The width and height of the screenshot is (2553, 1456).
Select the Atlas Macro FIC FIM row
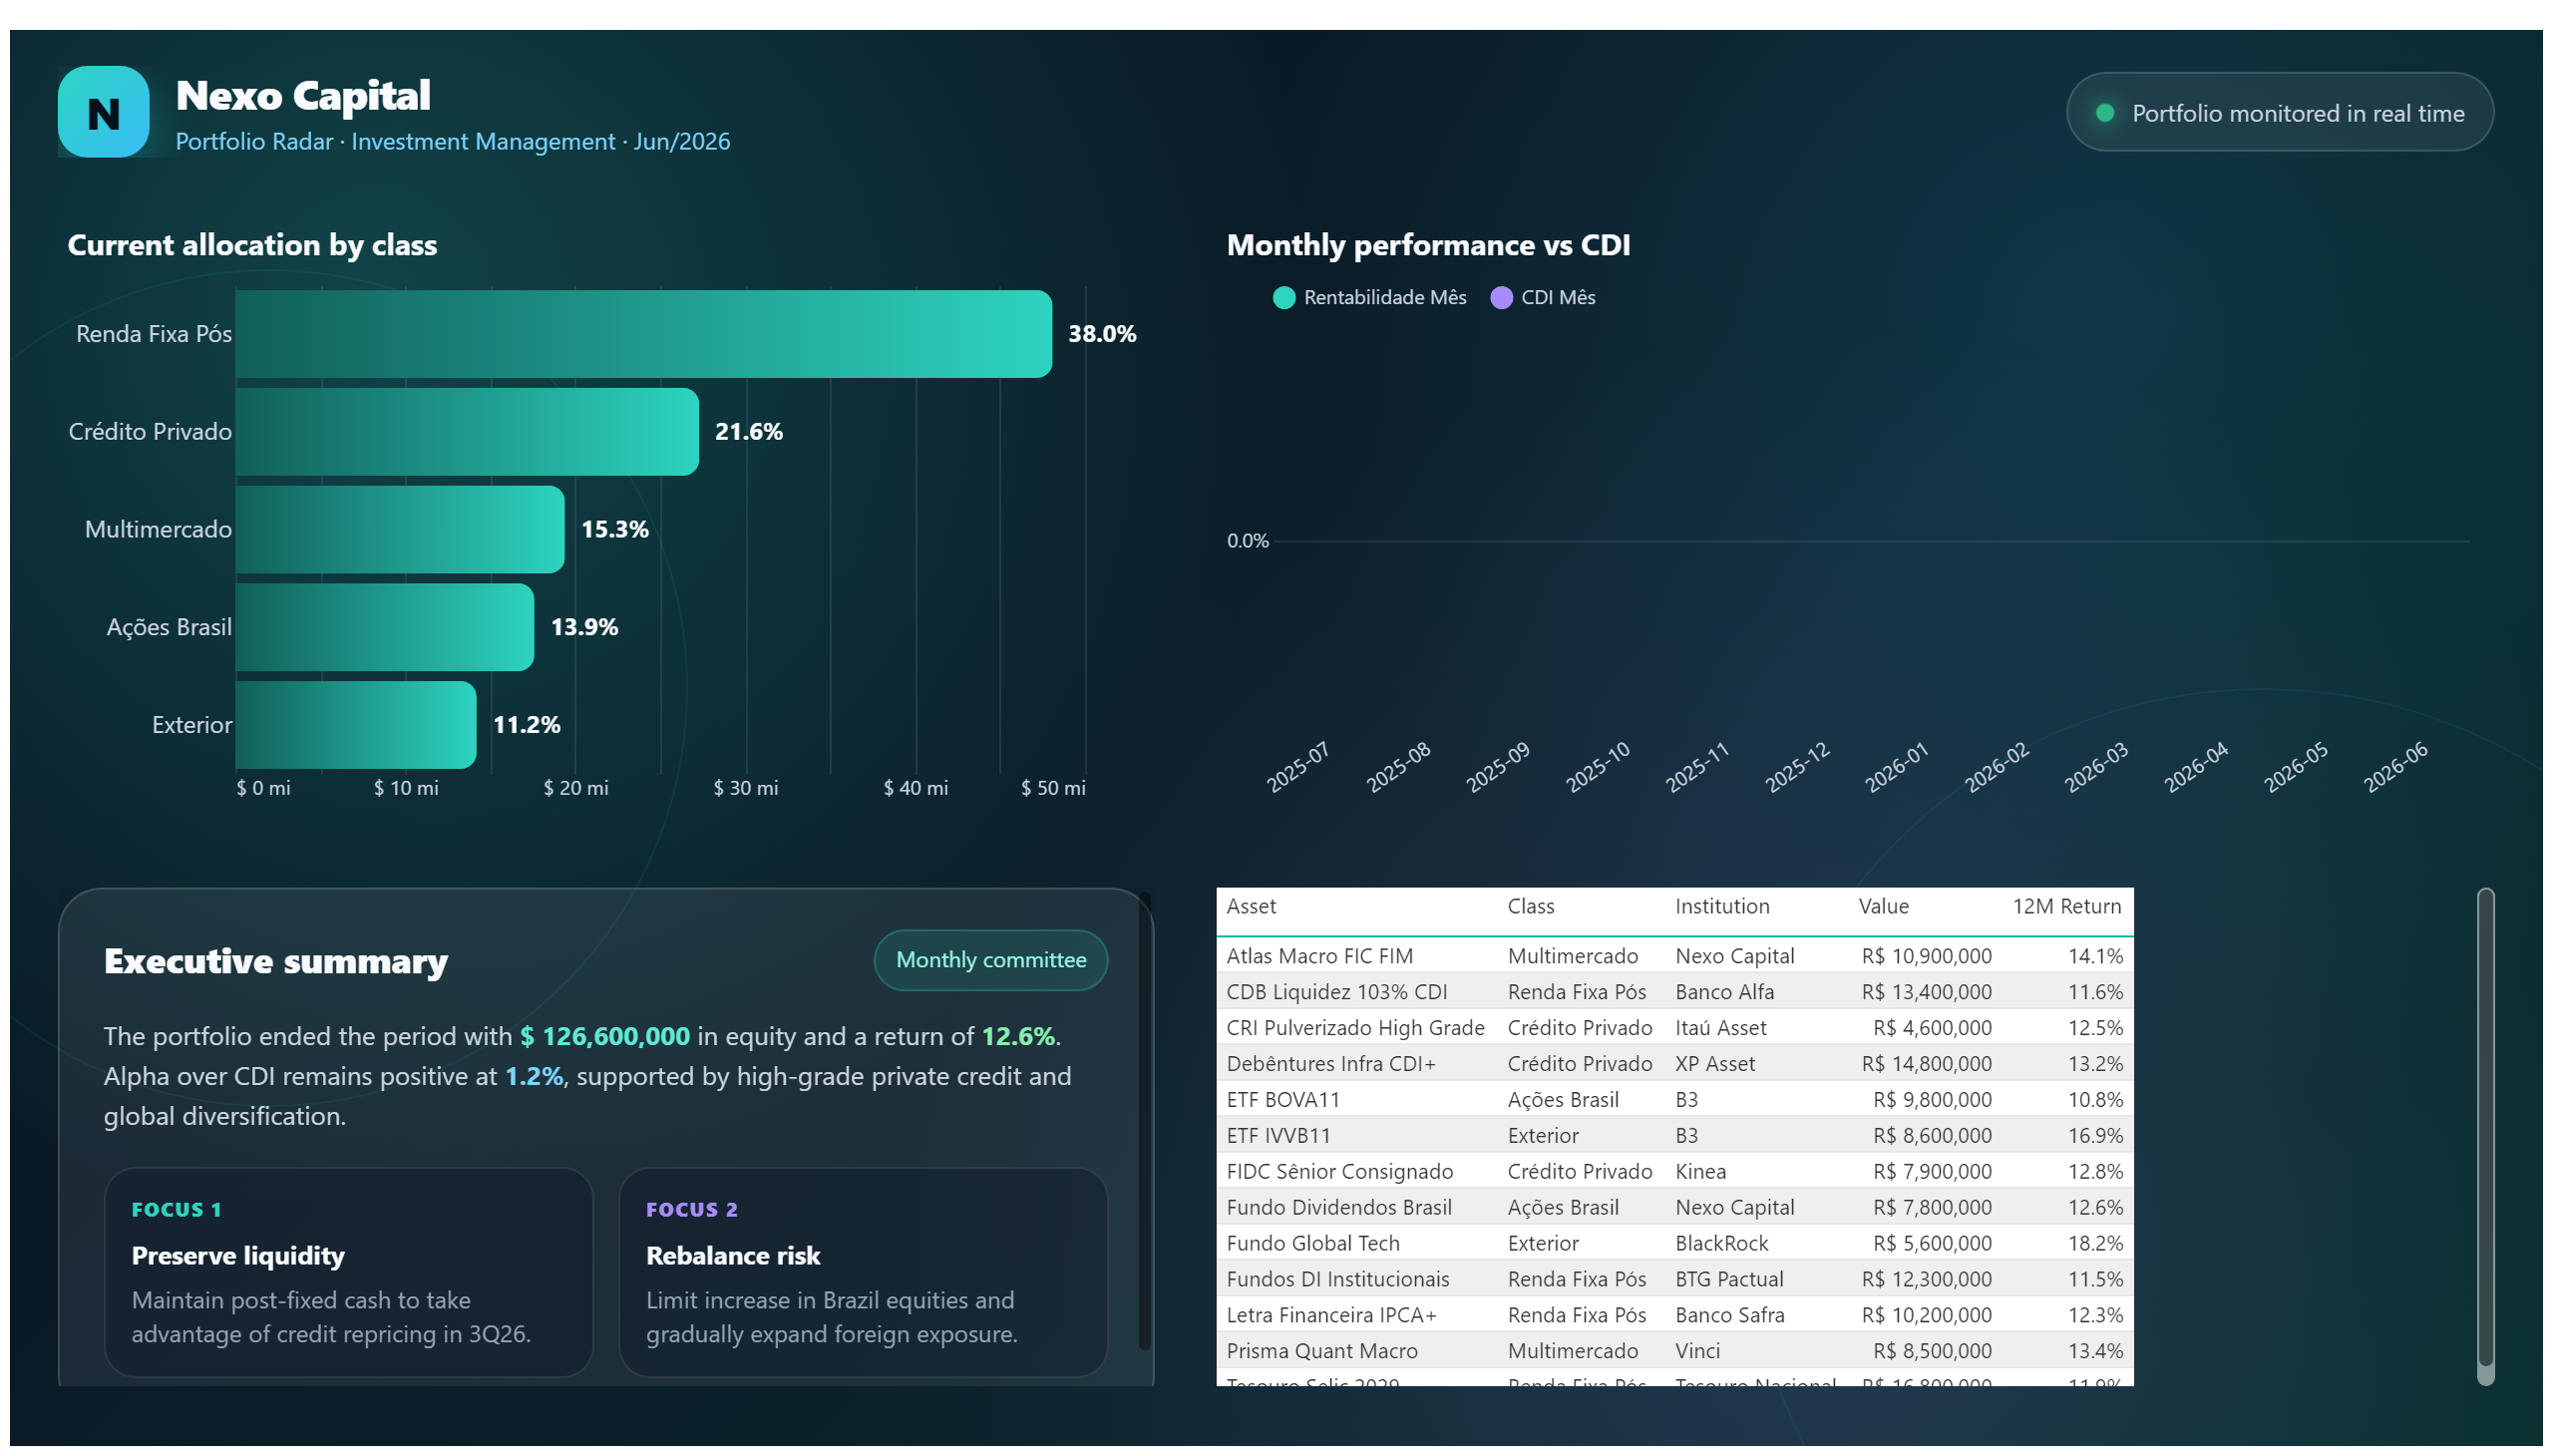click(1673, 956)
